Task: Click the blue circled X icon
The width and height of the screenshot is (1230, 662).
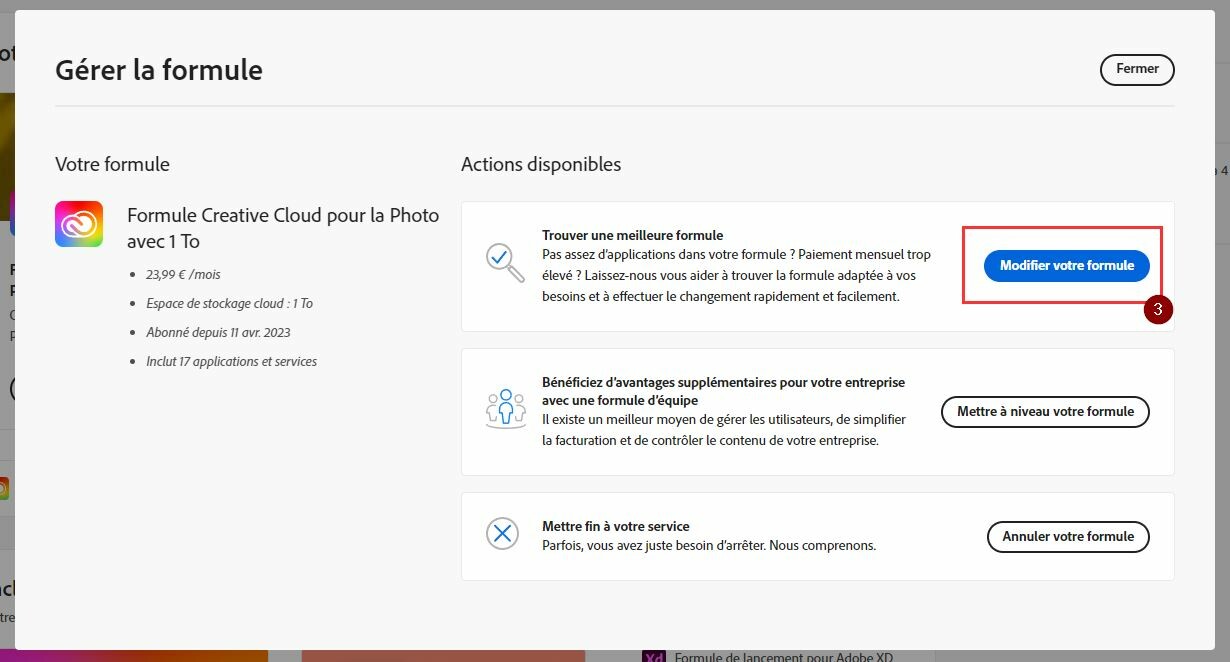Action: (502, 533)
